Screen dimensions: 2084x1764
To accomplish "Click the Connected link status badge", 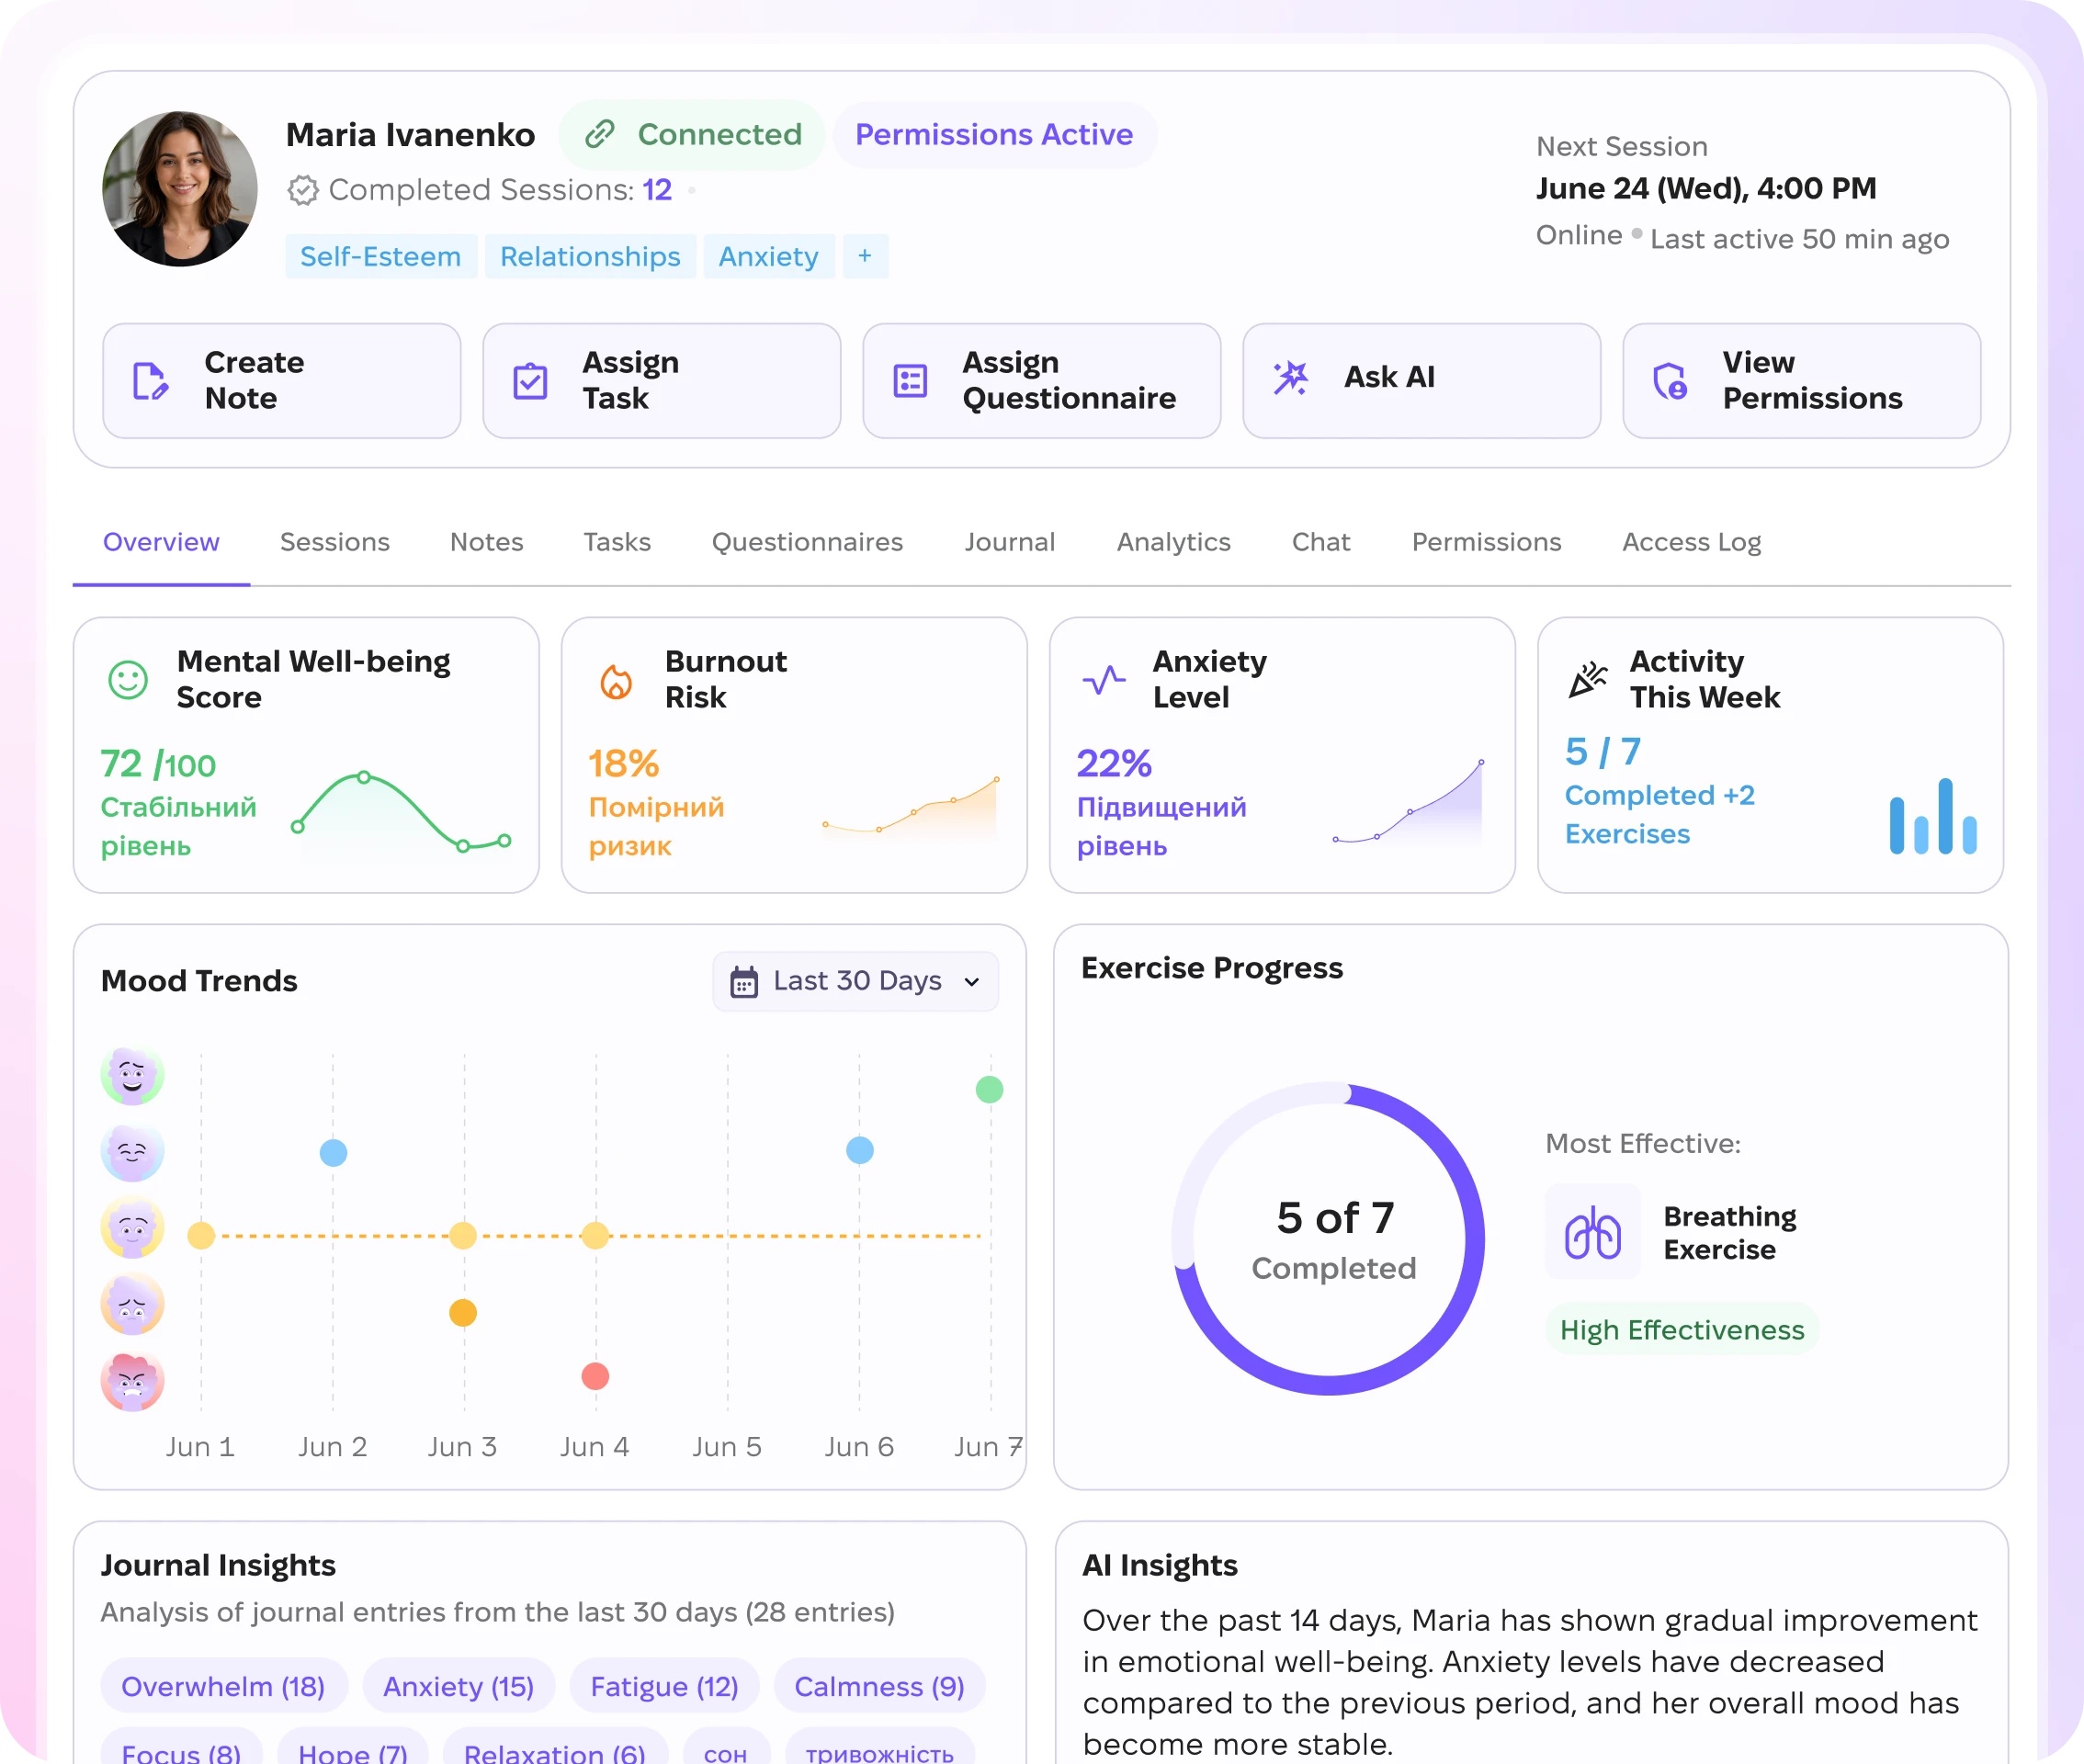I will point(692,134).
